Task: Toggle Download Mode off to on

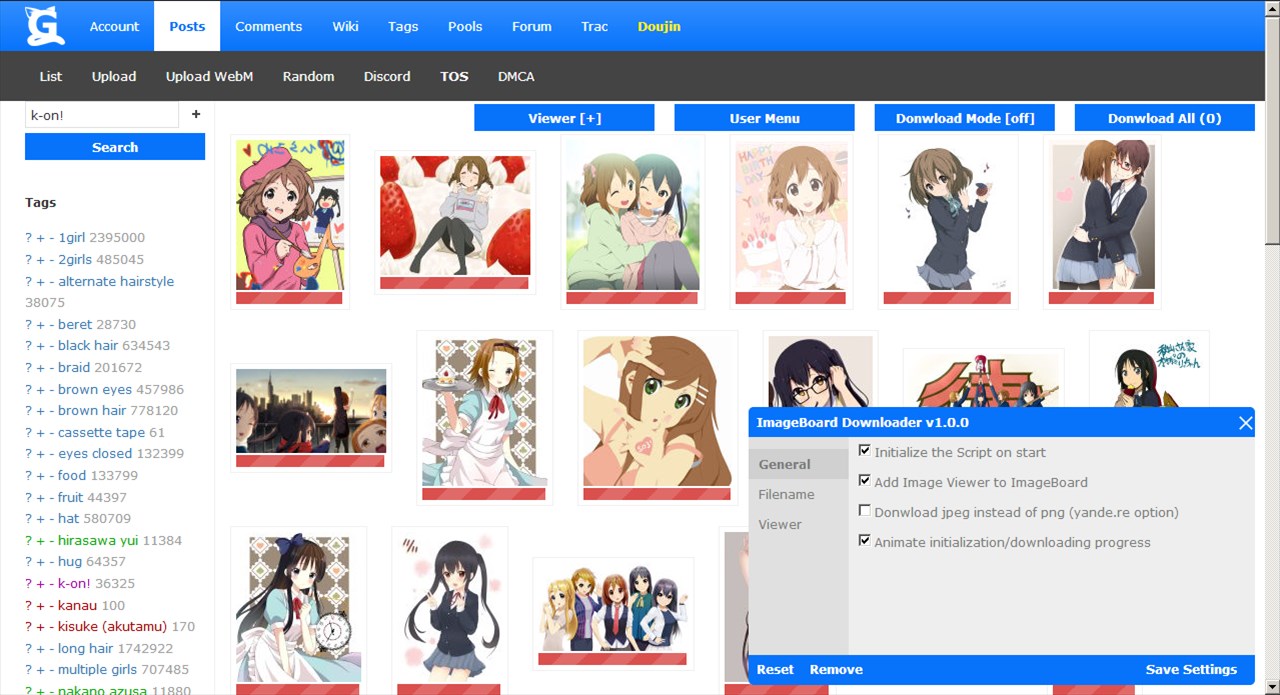Action: (964, 117)
